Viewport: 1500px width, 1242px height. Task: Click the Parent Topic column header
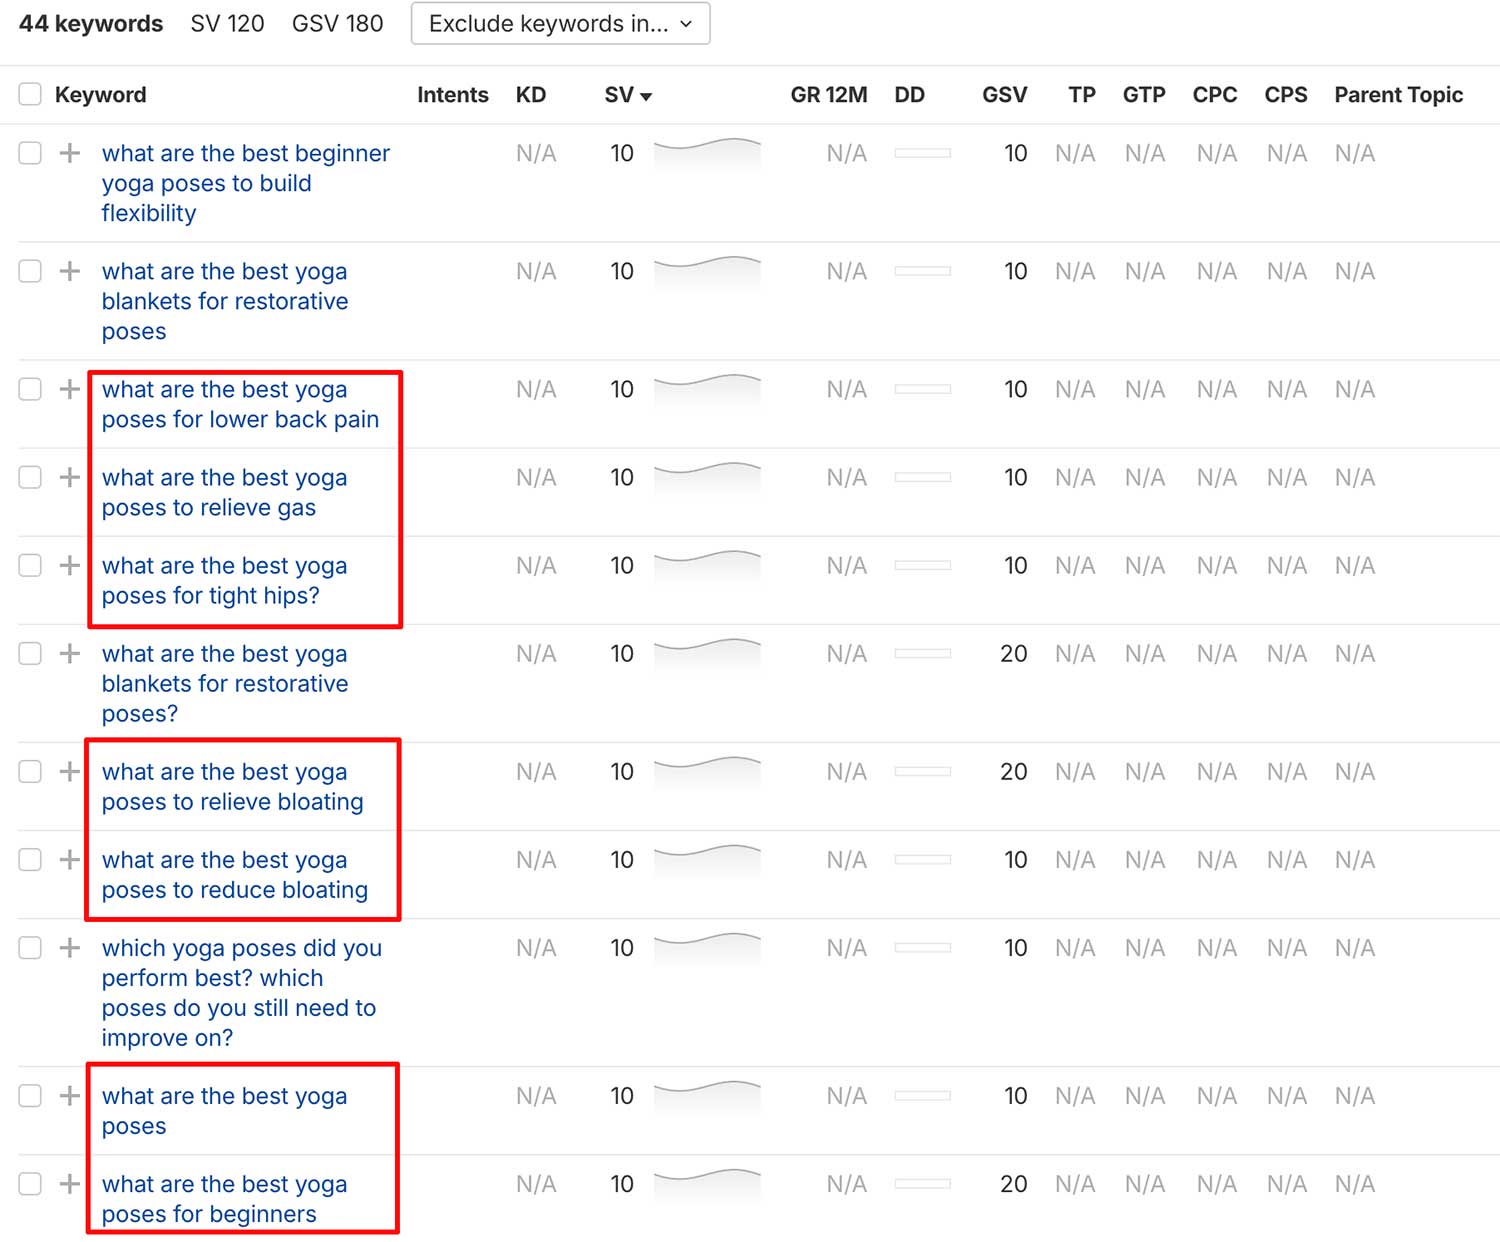1398,95
